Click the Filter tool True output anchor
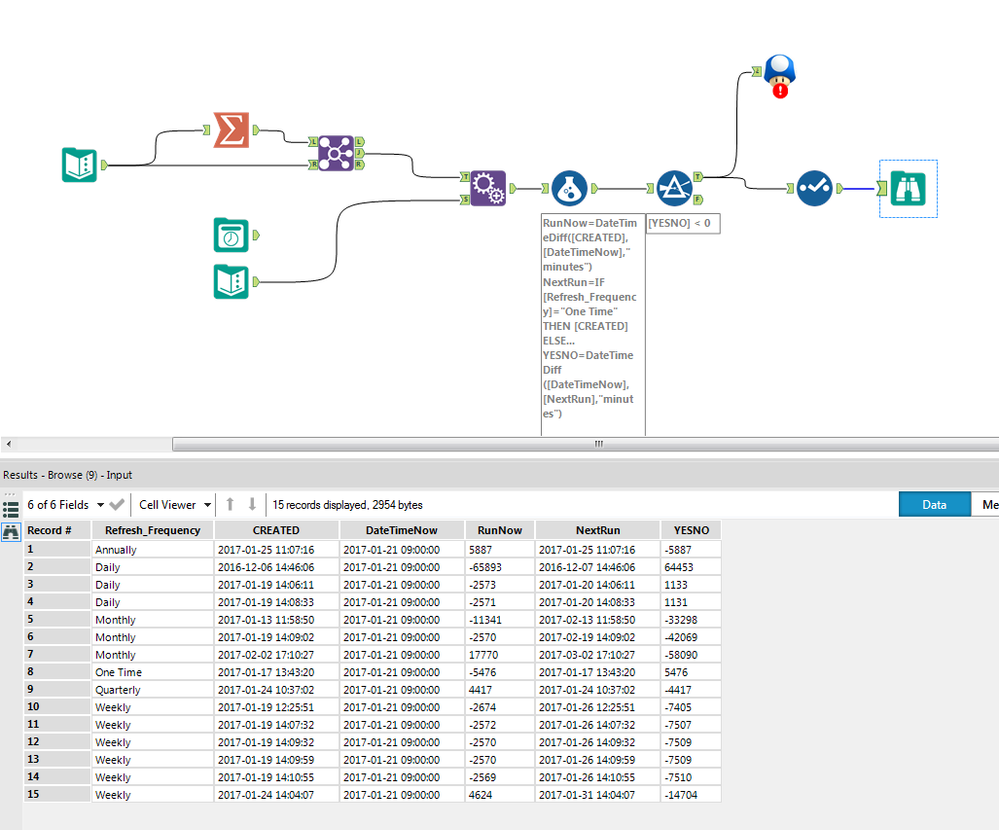 698,176
